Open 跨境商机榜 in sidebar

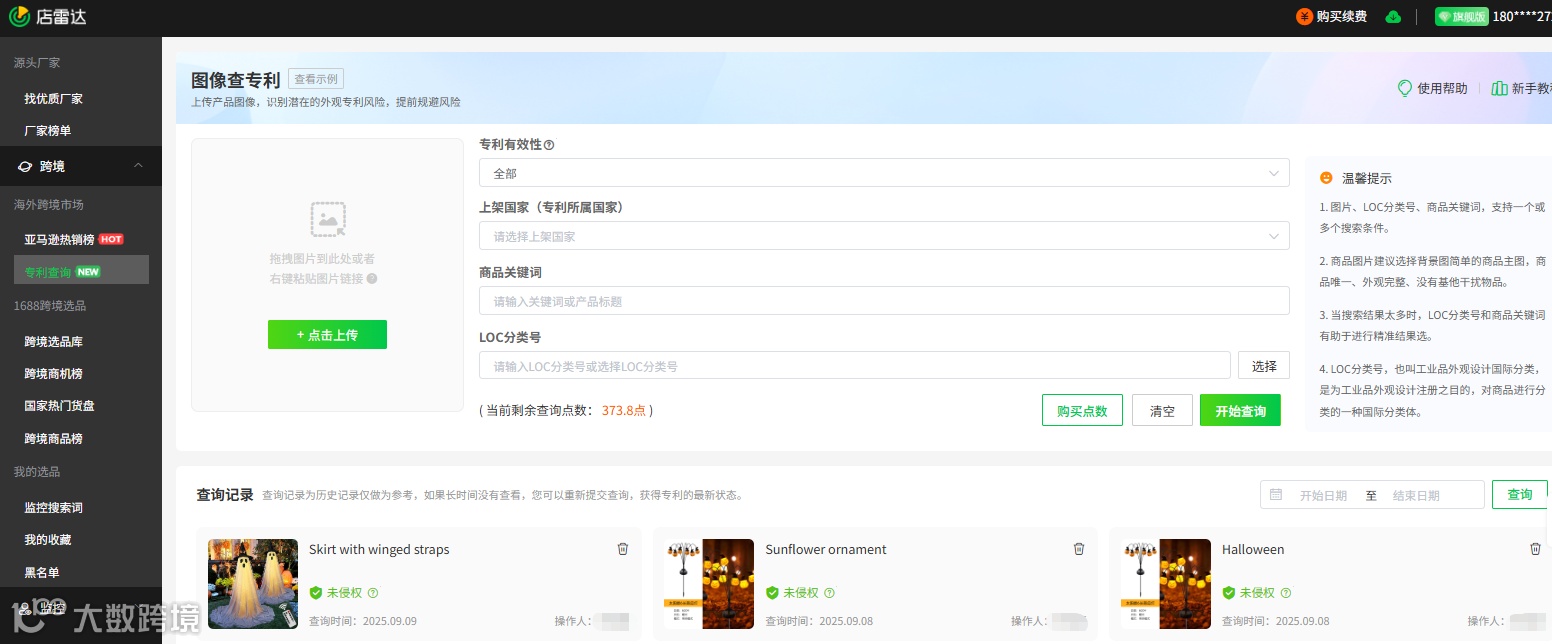coord(54,374)
